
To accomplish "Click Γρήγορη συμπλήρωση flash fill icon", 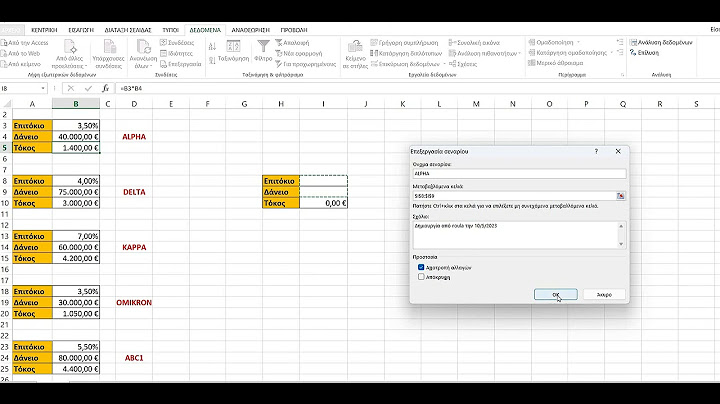I will (x=374, y=43).
